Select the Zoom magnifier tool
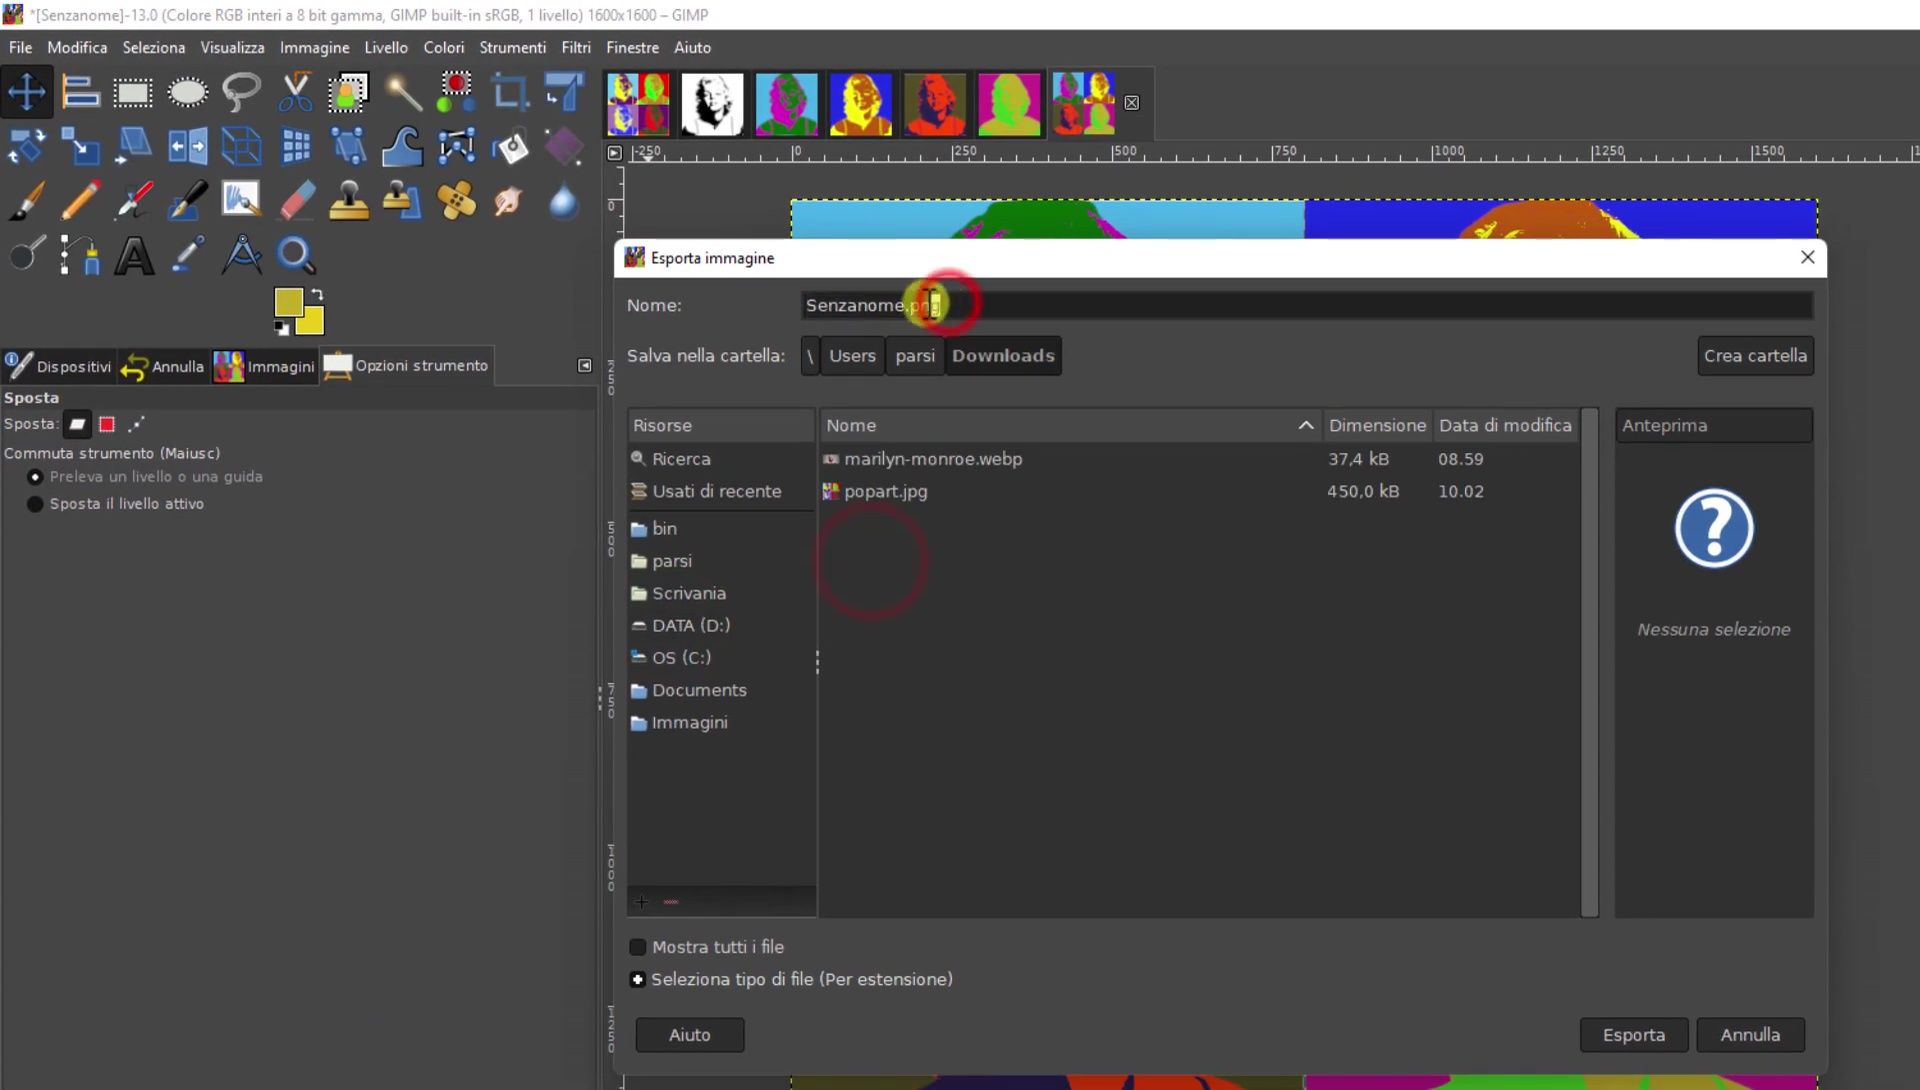Image resolution: width=1920 pixels, height=1090 pixels. point(295,254)
